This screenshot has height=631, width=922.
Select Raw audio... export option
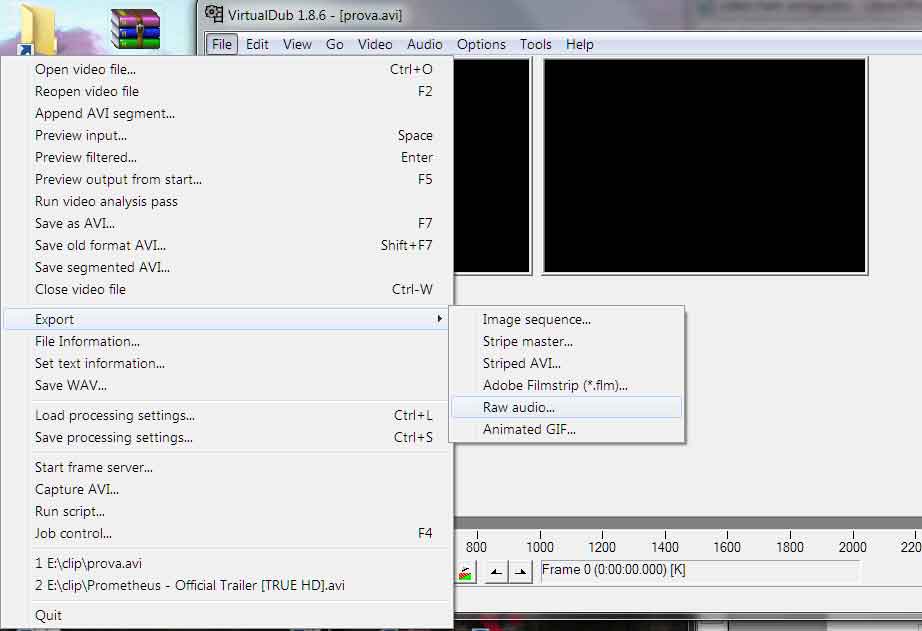click(567, 408)
